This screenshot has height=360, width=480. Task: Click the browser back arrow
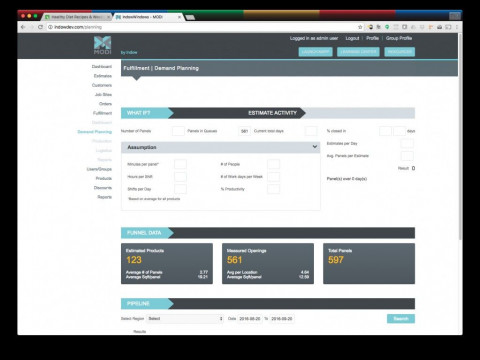(x=23, y=27)
